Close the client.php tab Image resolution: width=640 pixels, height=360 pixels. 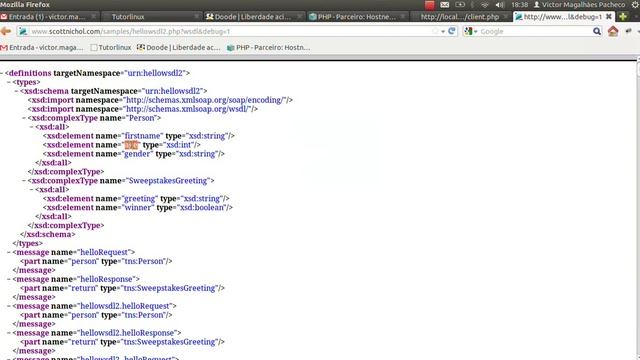(505, 17)
